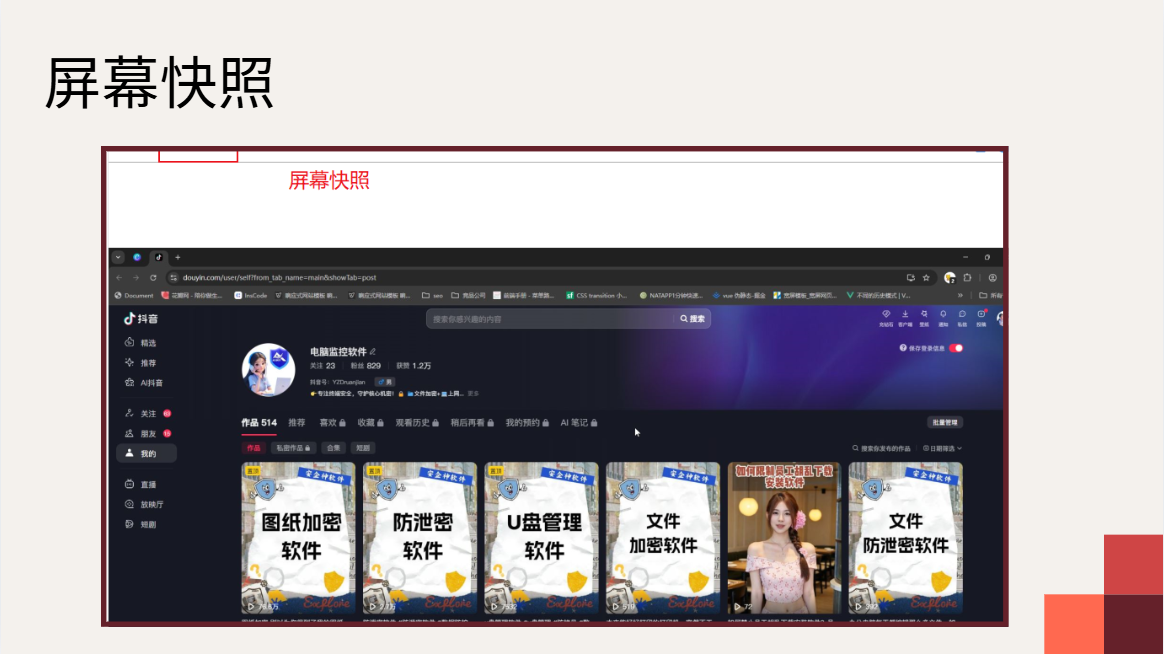
Task: Click the 通知 bell icon
Action: 943,314
